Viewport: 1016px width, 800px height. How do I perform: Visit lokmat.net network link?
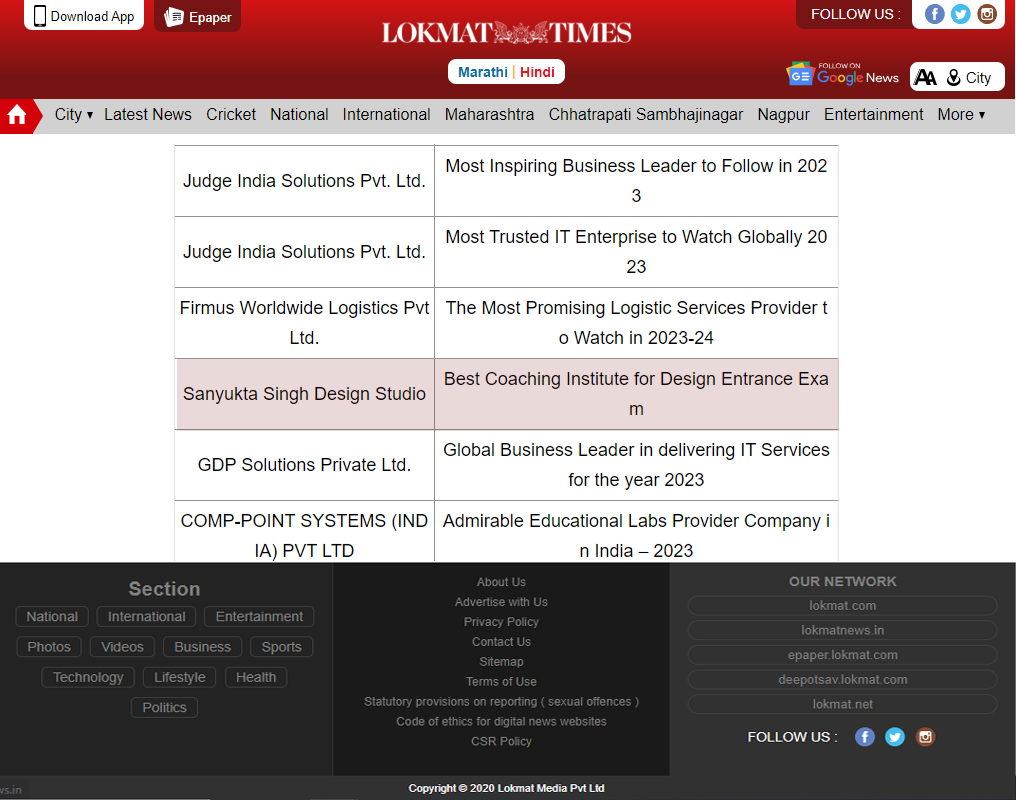coord(842,704)
